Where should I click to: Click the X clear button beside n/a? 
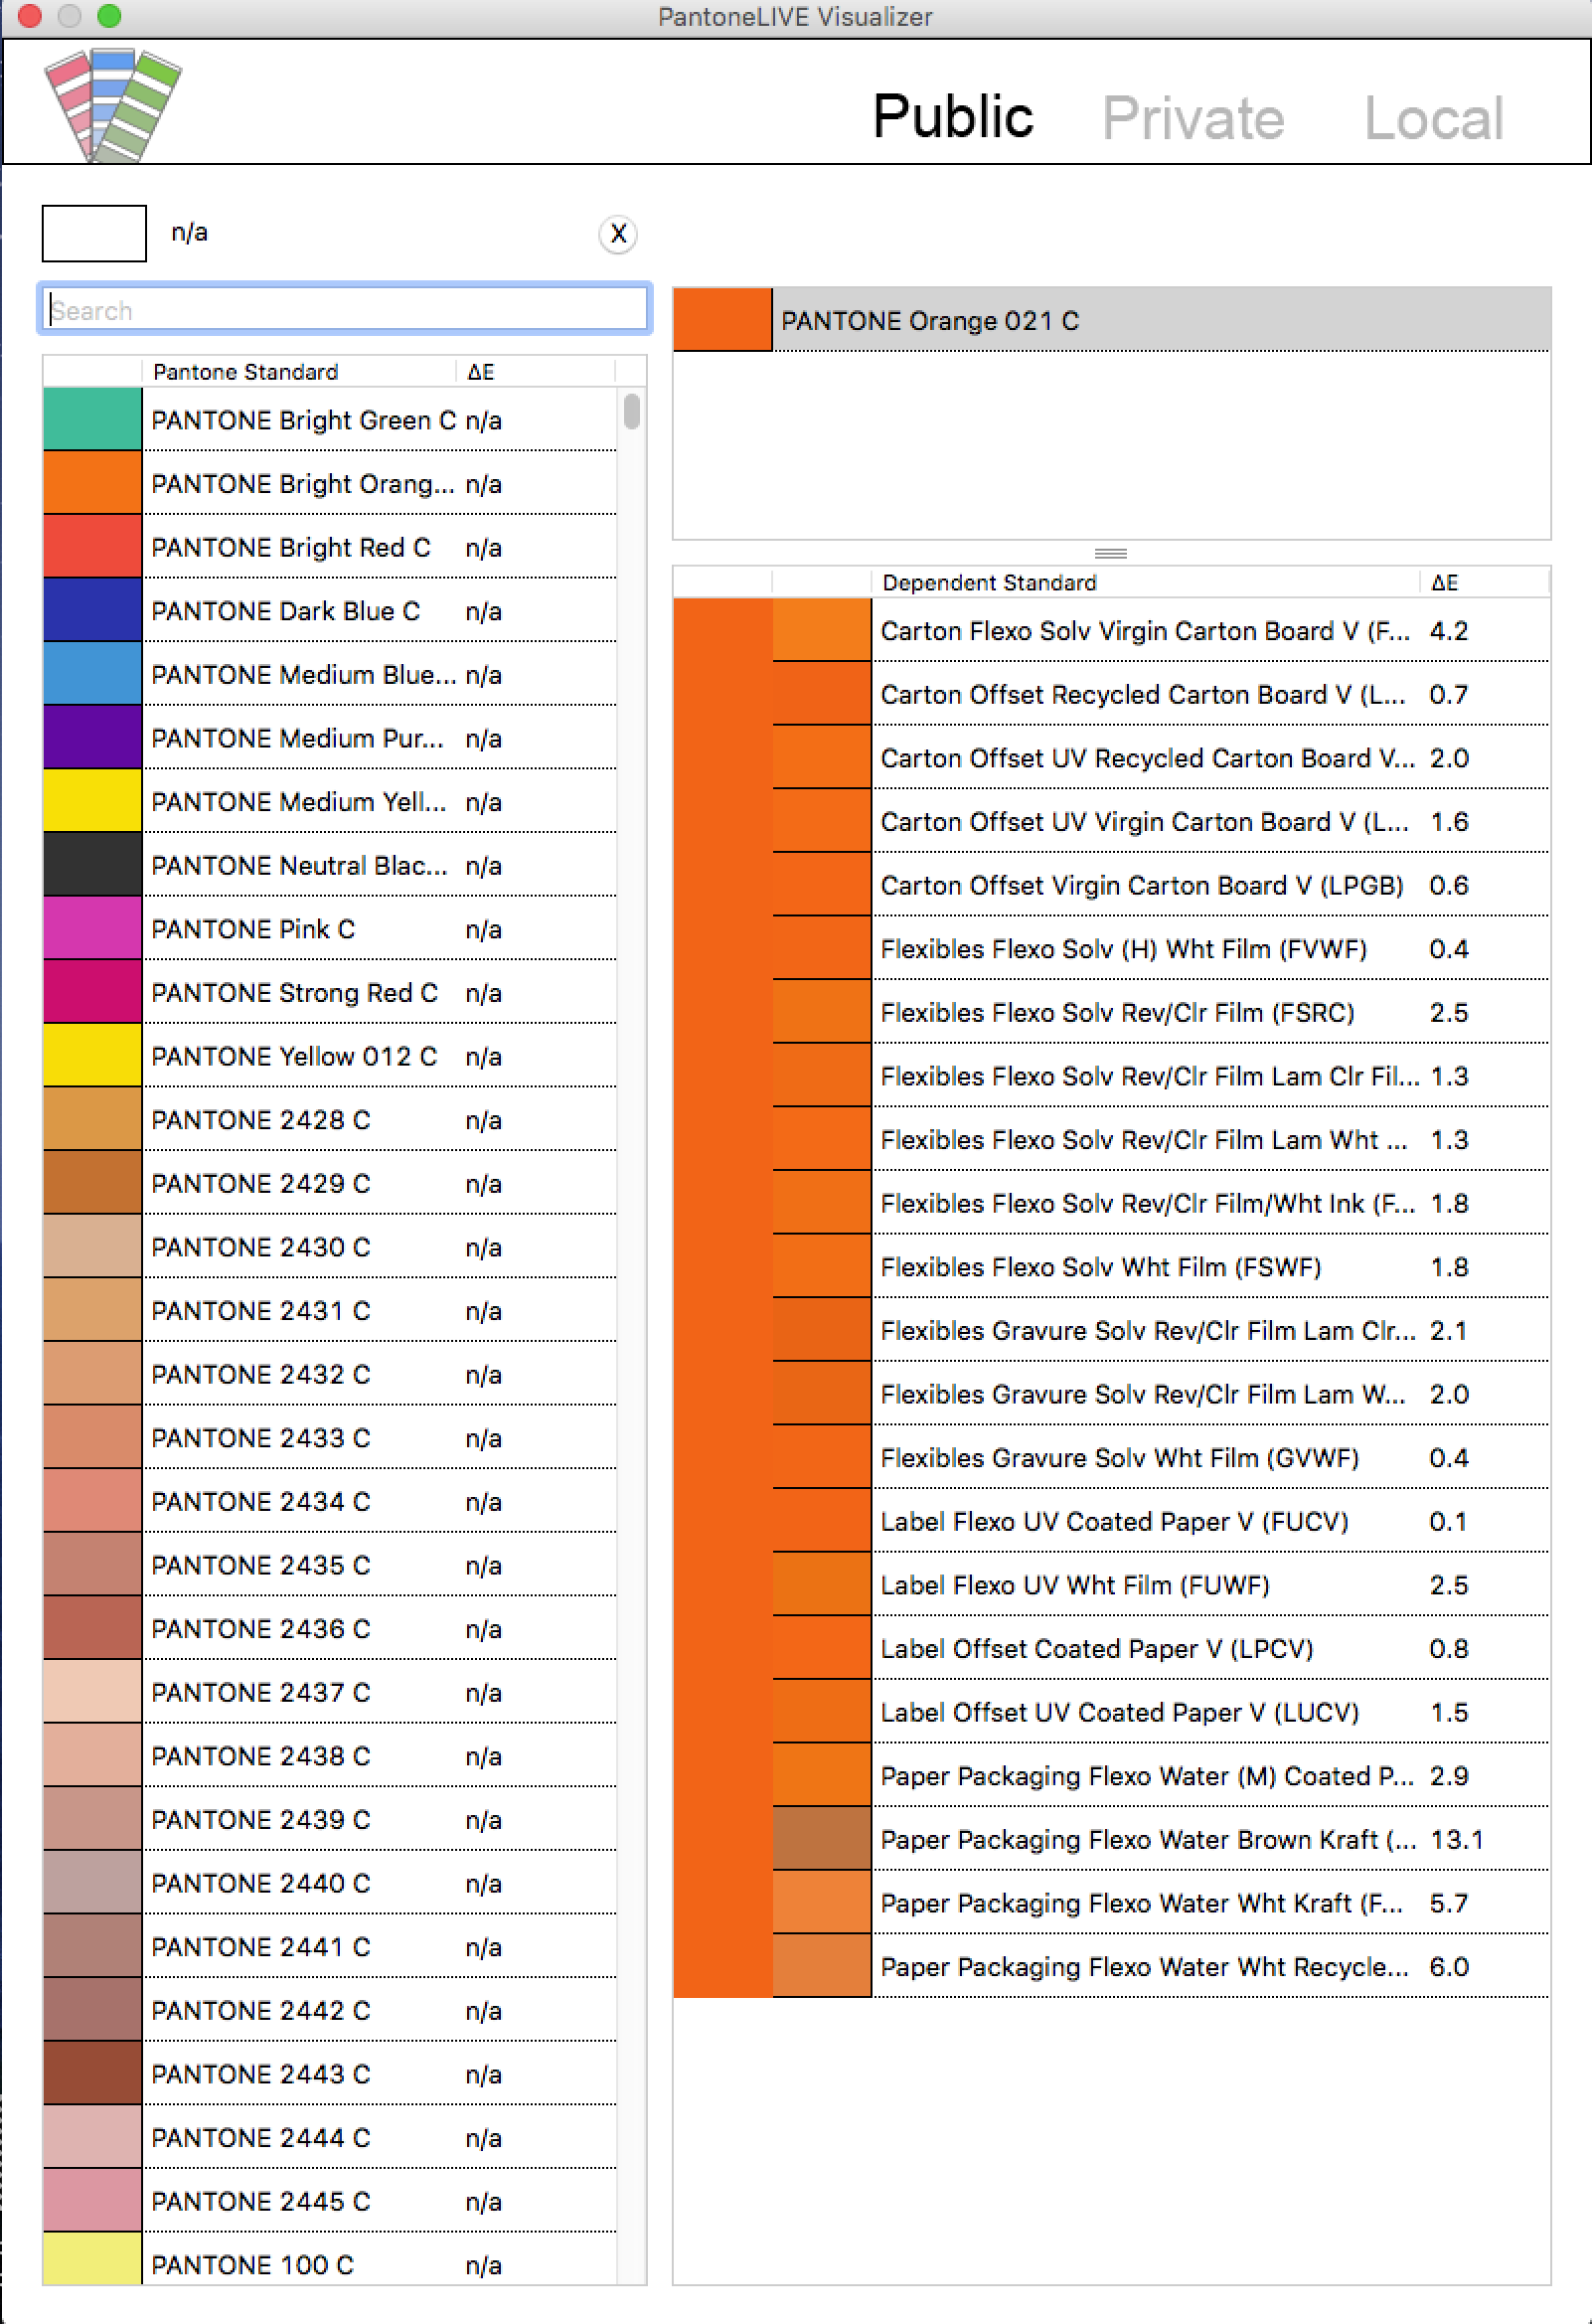click(618, 234)
